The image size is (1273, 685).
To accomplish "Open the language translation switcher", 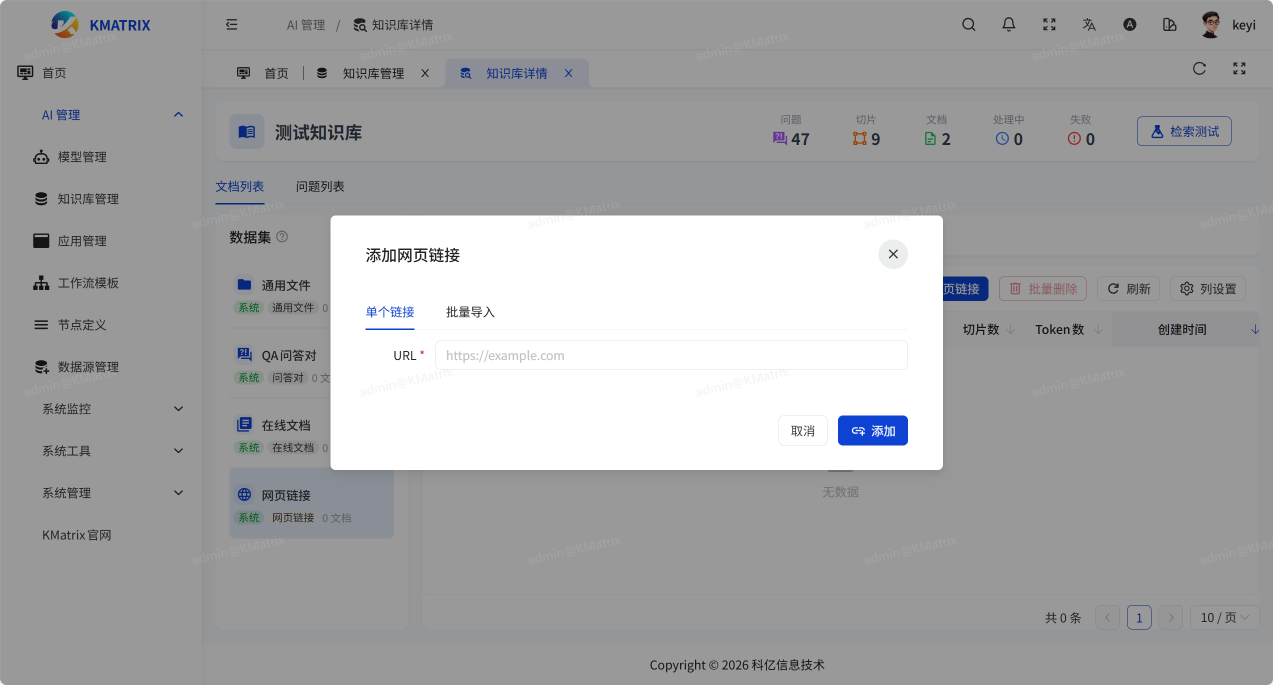I will click(1089, 25).
